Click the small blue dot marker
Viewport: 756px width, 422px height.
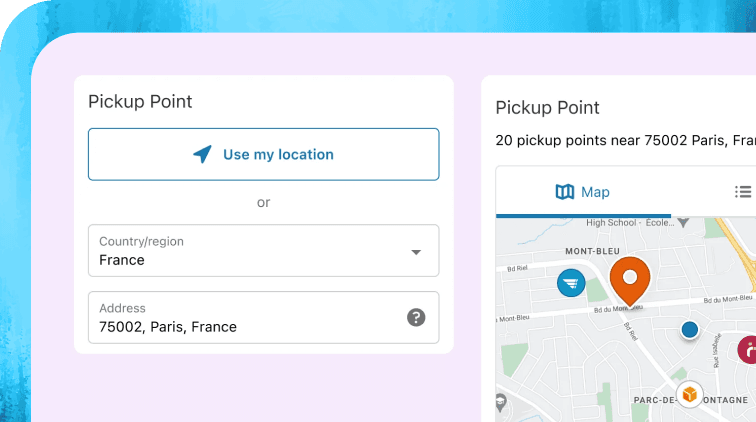tap(689, 329)
